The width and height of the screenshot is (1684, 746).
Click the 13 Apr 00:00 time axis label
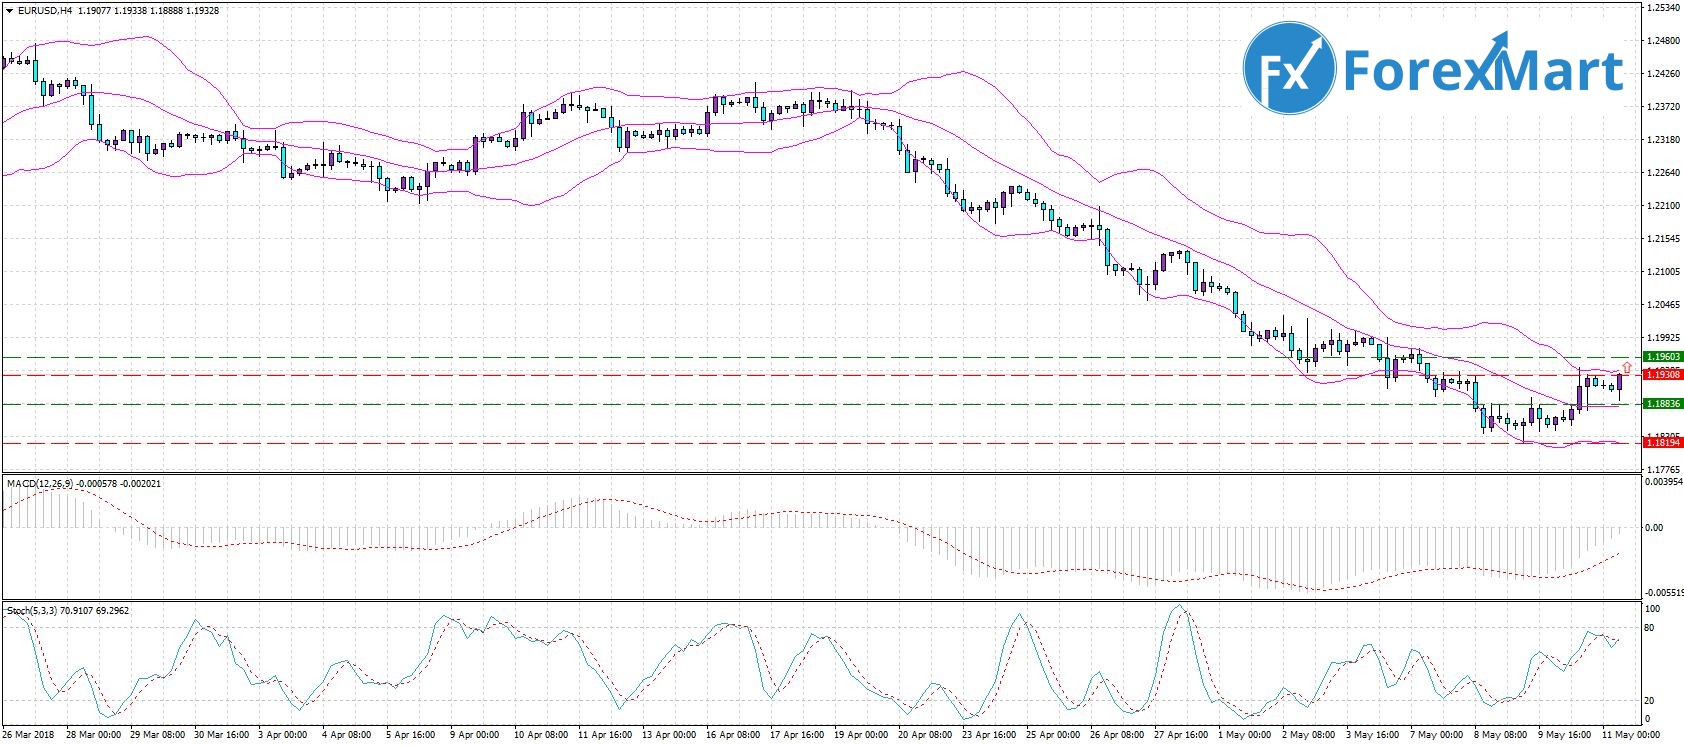(669, 735)
